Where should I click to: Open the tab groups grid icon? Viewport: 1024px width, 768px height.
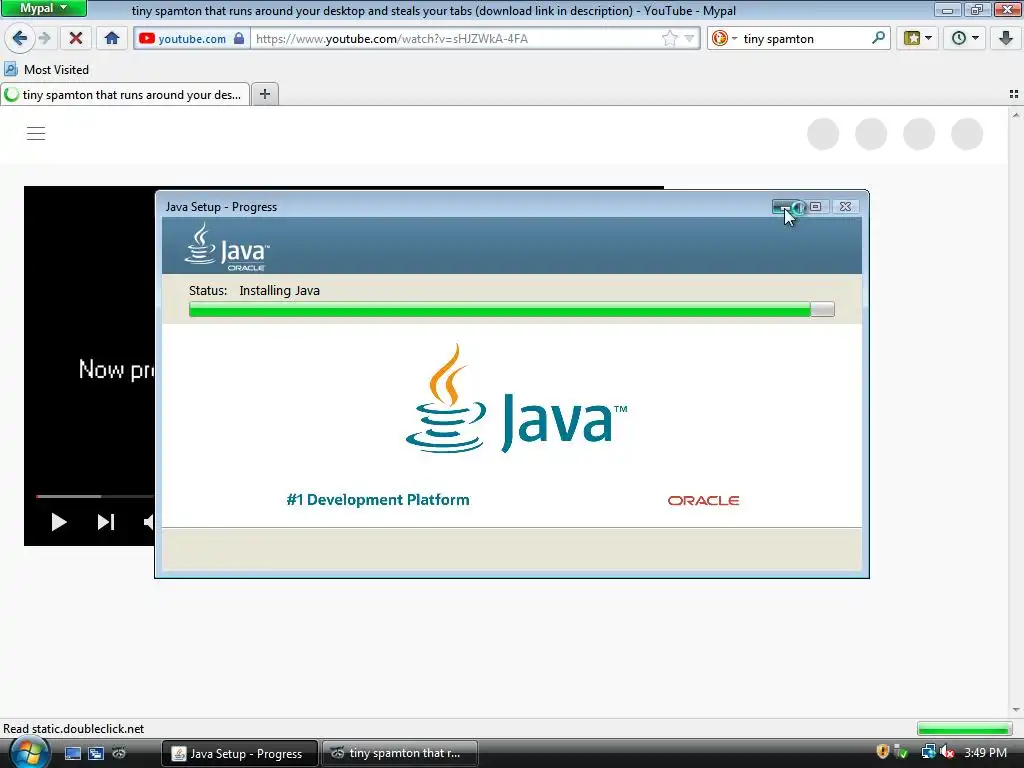(x=1014, y=95)
